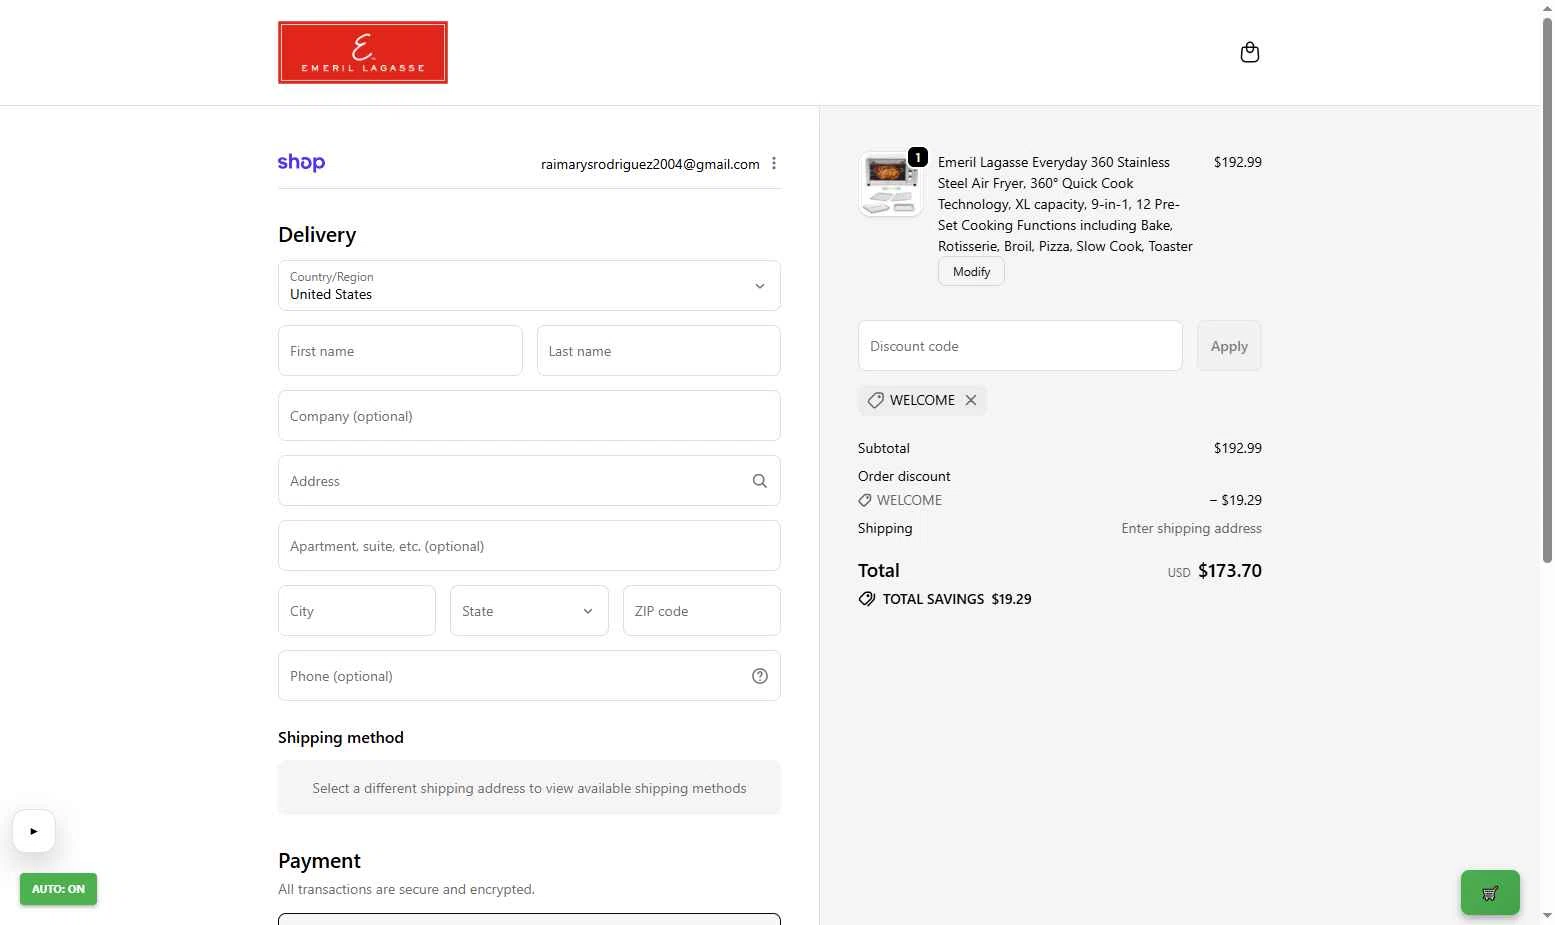Open the account options three-dot menu

(x=773, y=163)
